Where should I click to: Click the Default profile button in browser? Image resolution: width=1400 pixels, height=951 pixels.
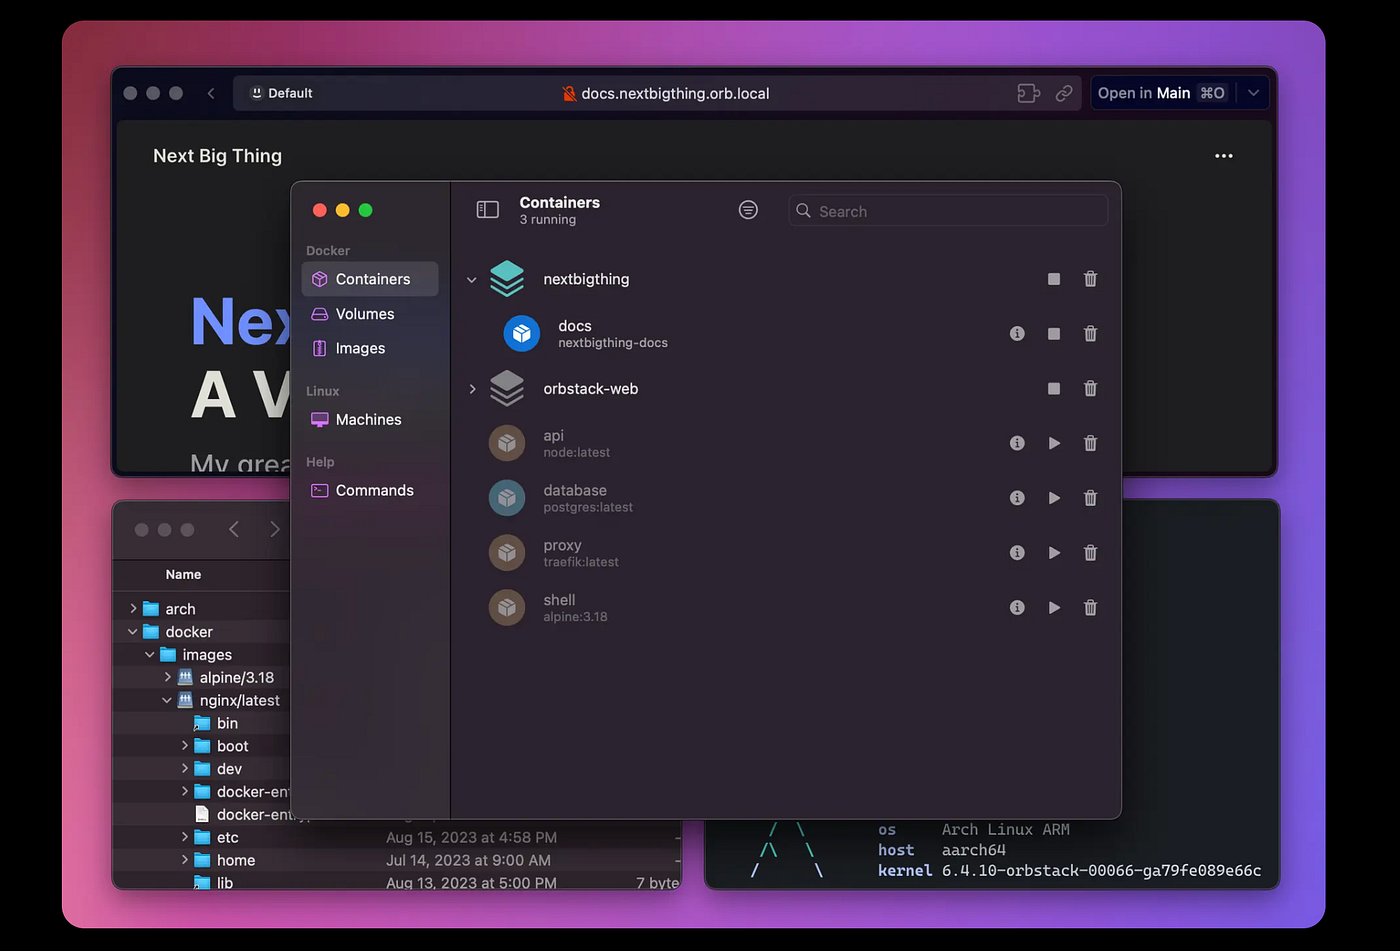[281, 93]
